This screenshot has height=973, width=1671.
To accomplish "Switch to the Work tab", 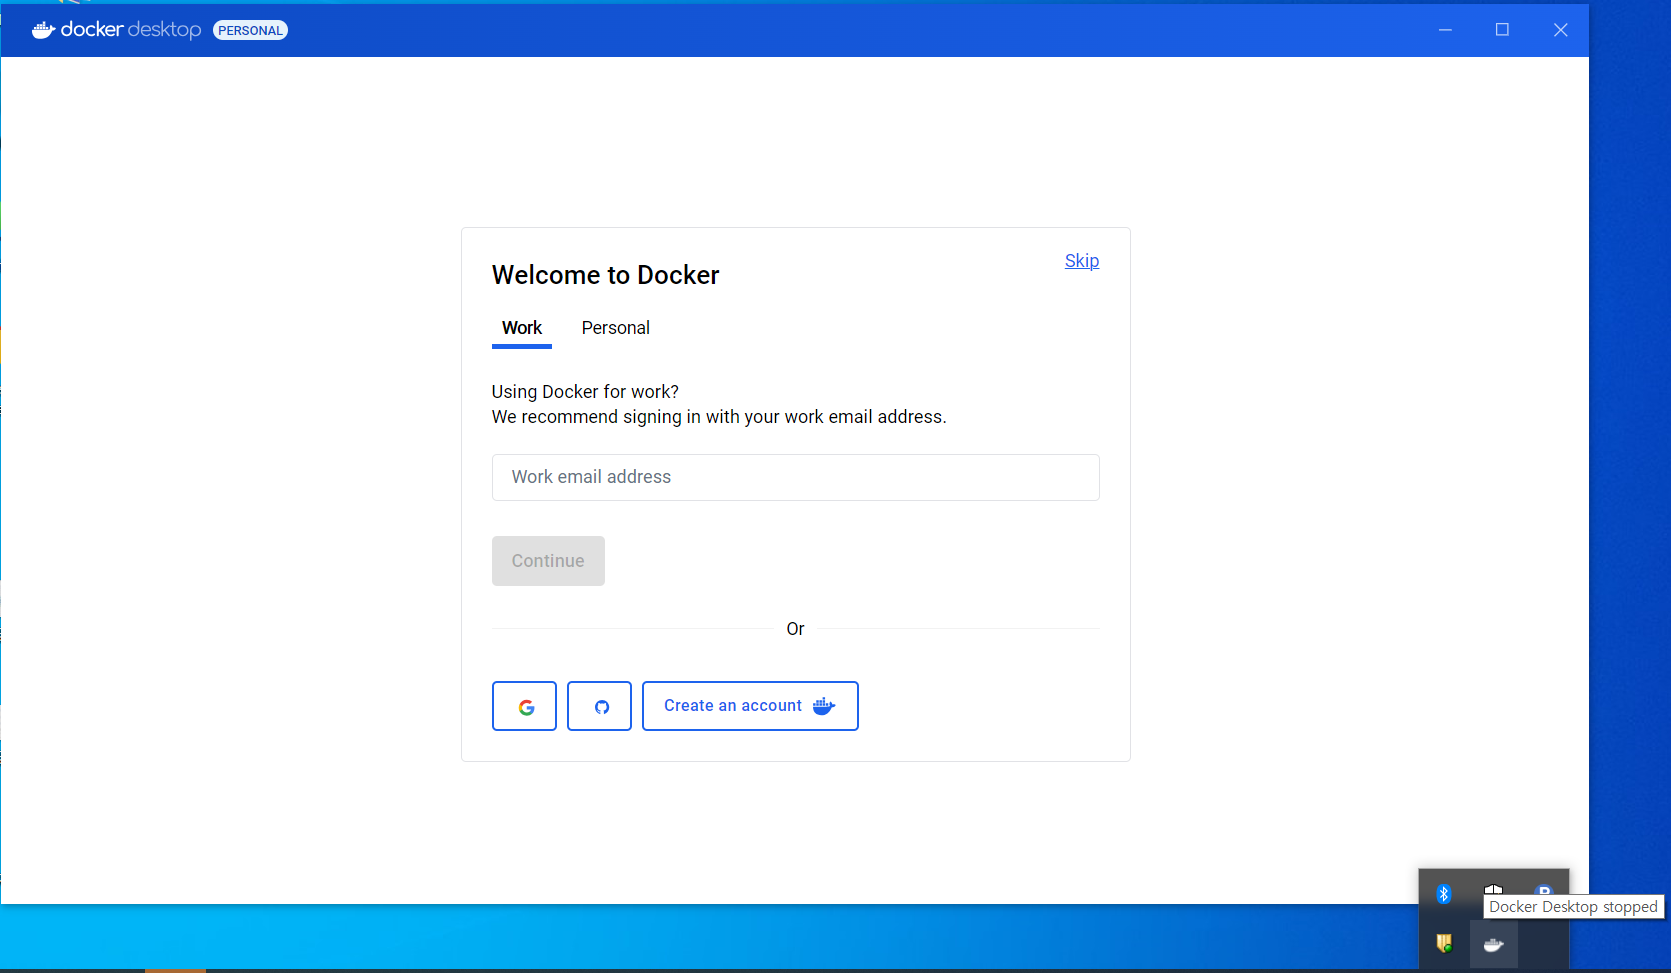I will click(x=522, y=329).
